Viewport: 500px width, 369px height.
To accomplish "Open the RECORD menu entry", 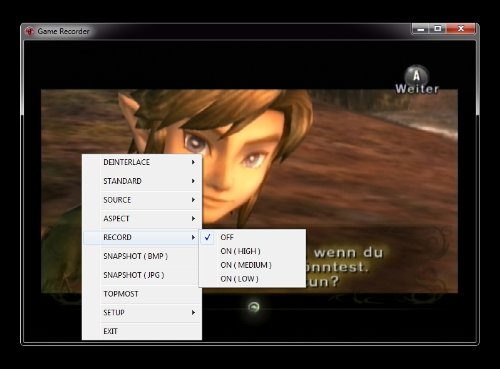I will (142, 237).
